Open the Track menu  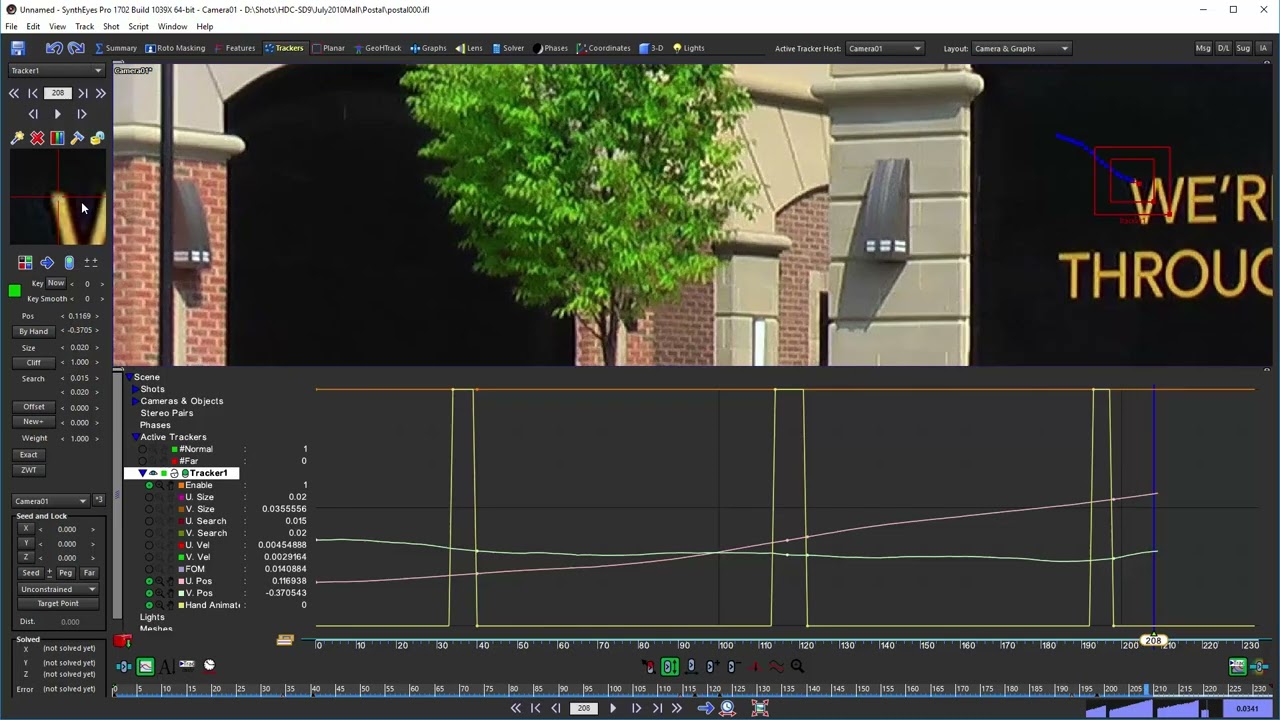pyautogui.click(x=84, y=27)
